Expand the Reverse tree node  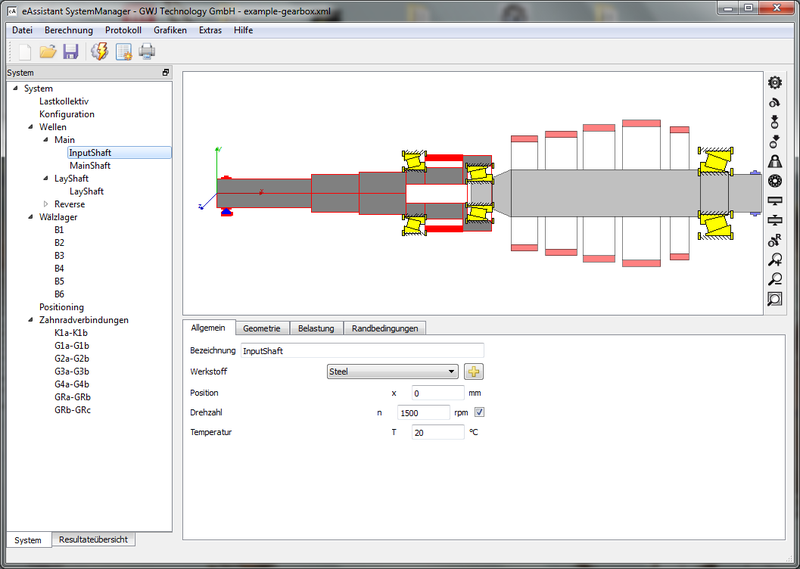[x=45, y=204]
